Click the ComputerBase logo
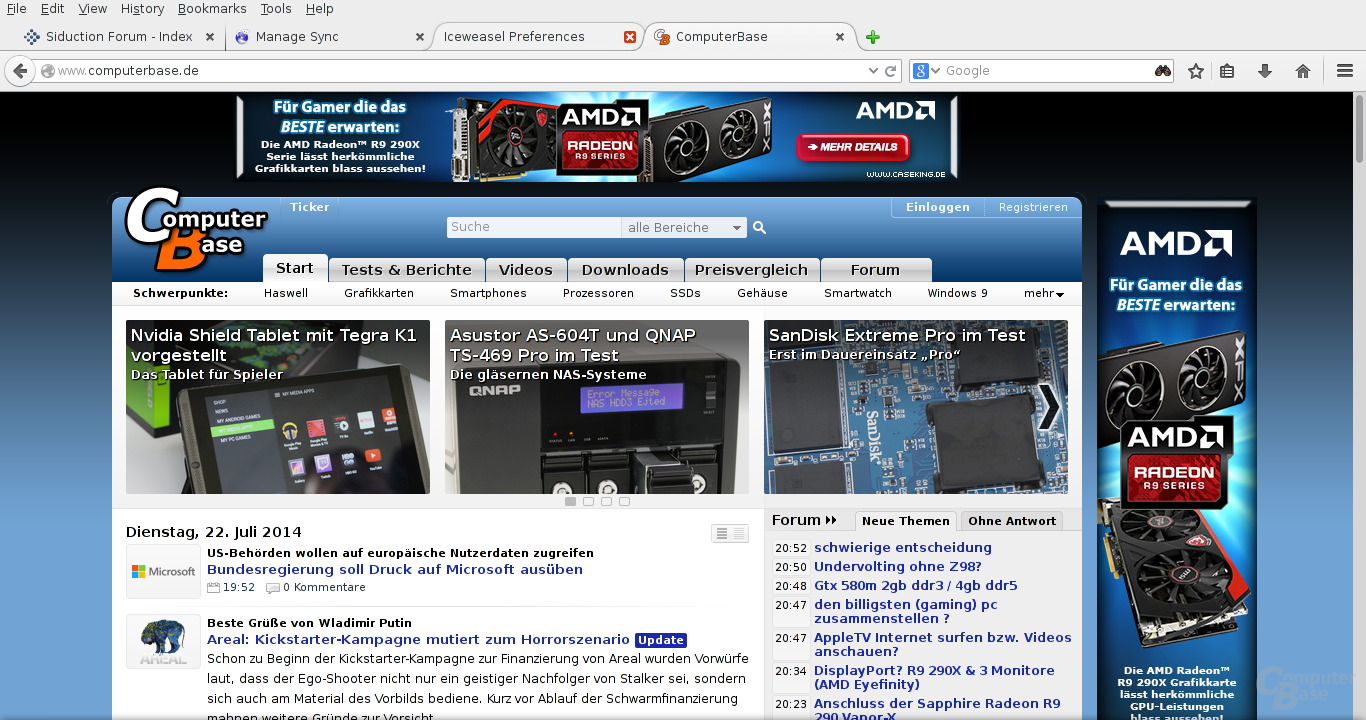 (195, 229)
